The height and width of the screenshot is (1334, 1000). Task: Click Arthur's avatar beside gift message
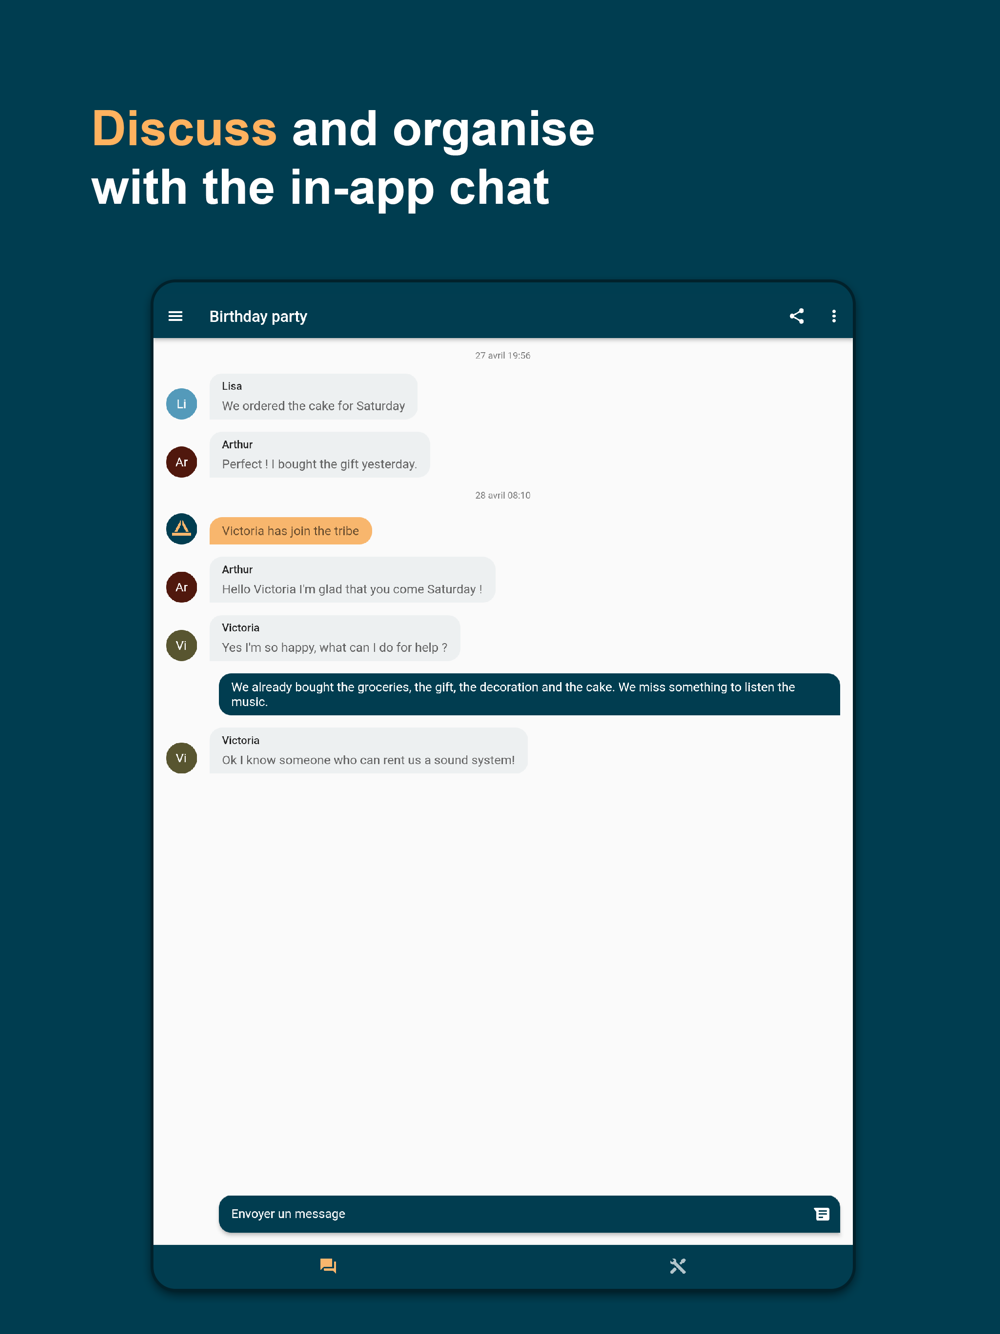coord(181,462)
